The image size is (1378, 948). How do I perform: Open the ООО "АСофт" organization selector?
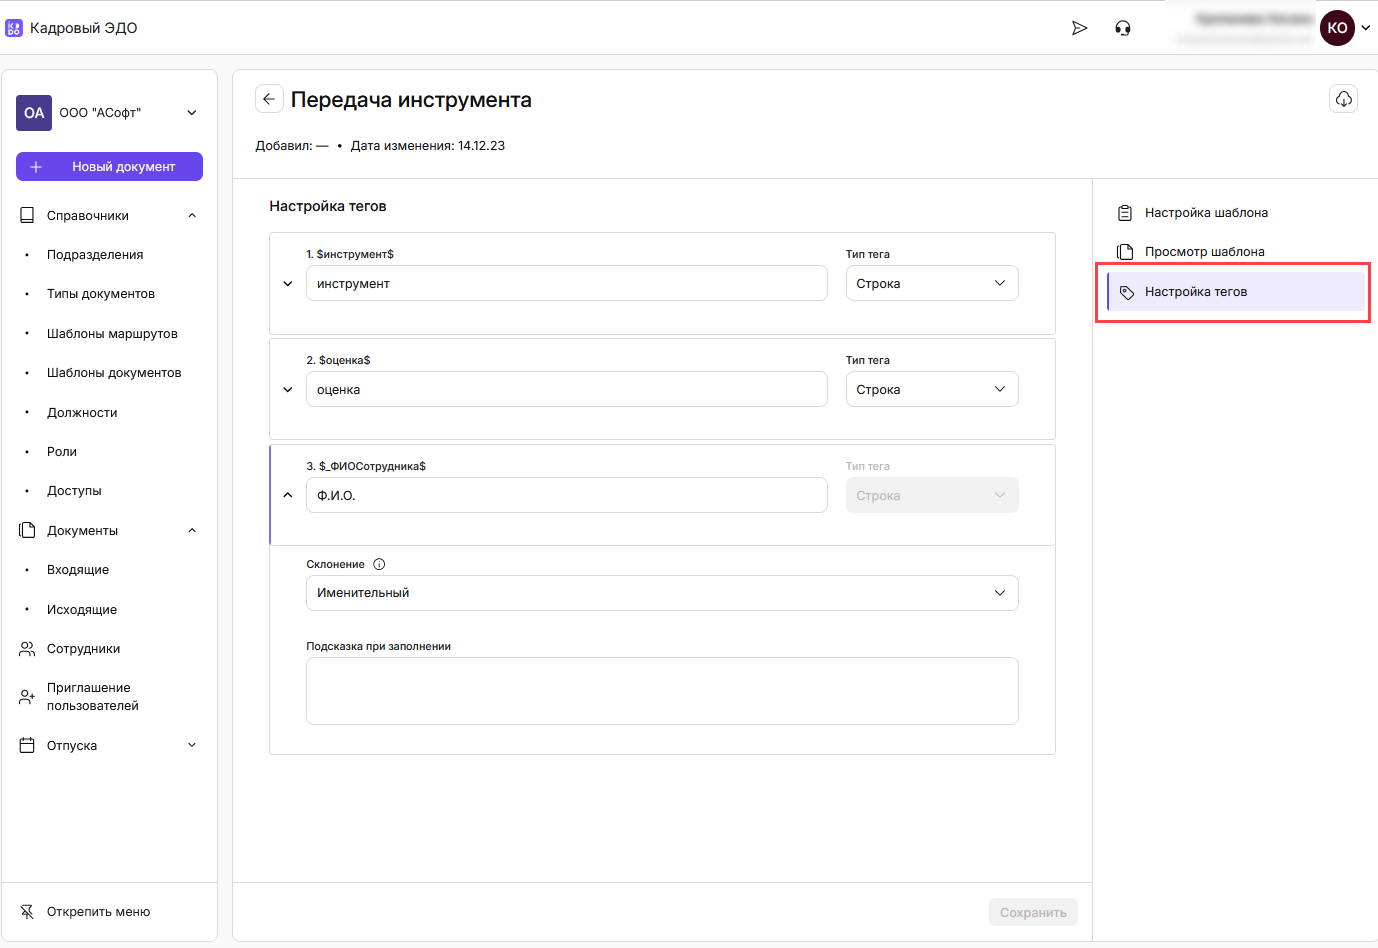tap(110, 113)
